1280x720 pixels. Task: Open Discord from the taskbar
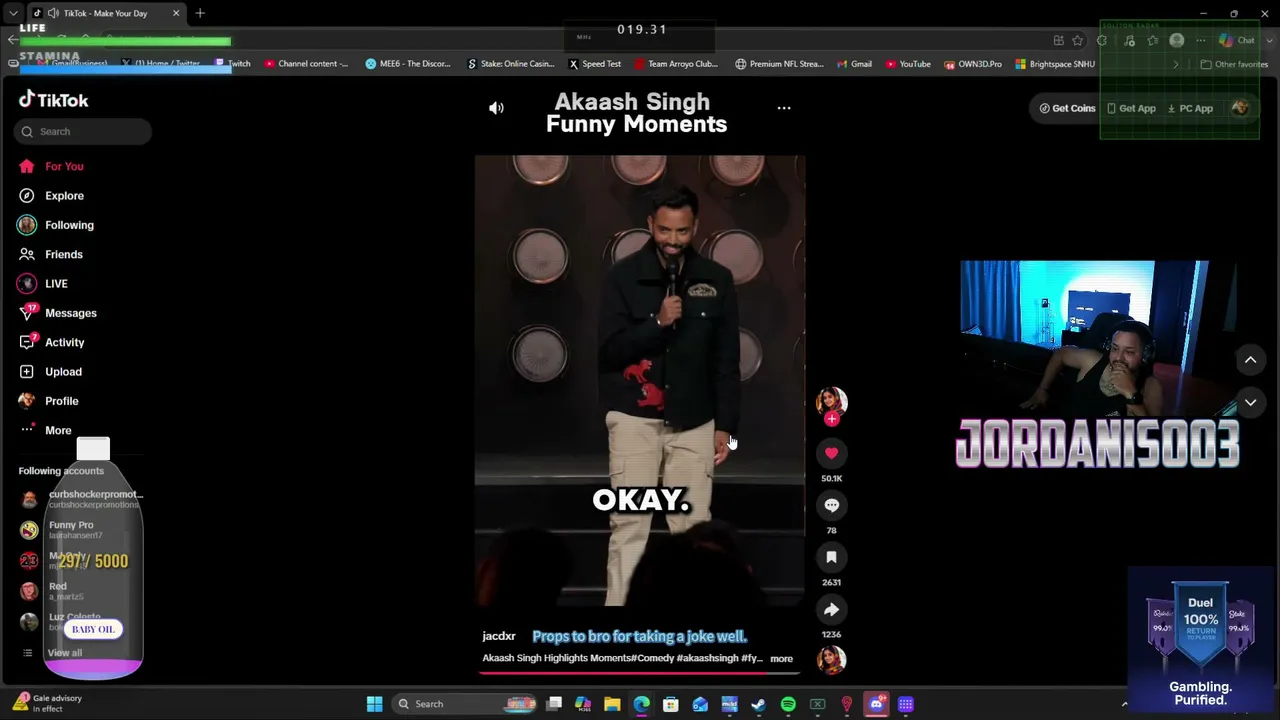click(x=876, y=704)
